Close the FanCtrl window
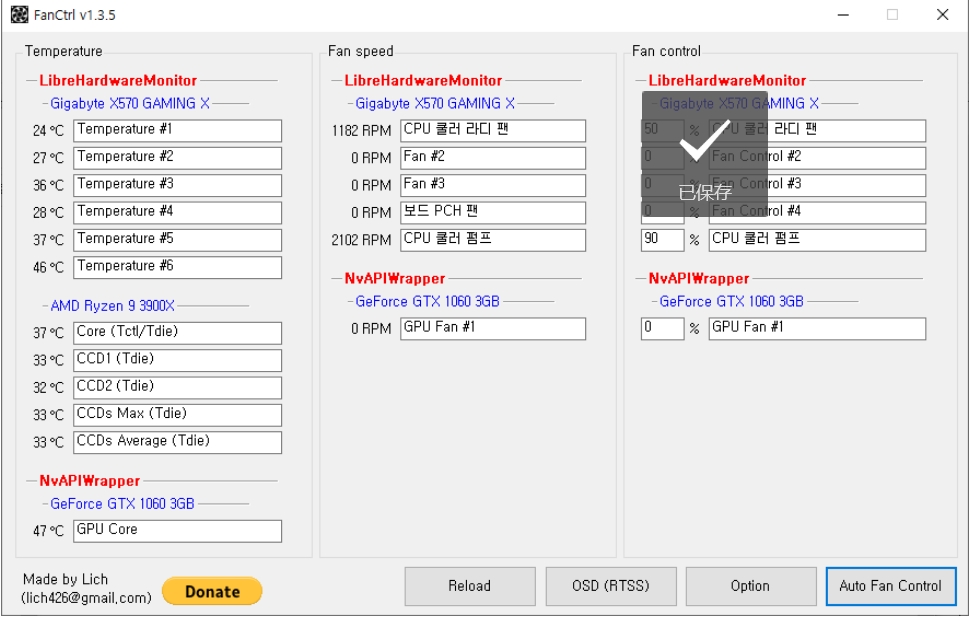 942,14
